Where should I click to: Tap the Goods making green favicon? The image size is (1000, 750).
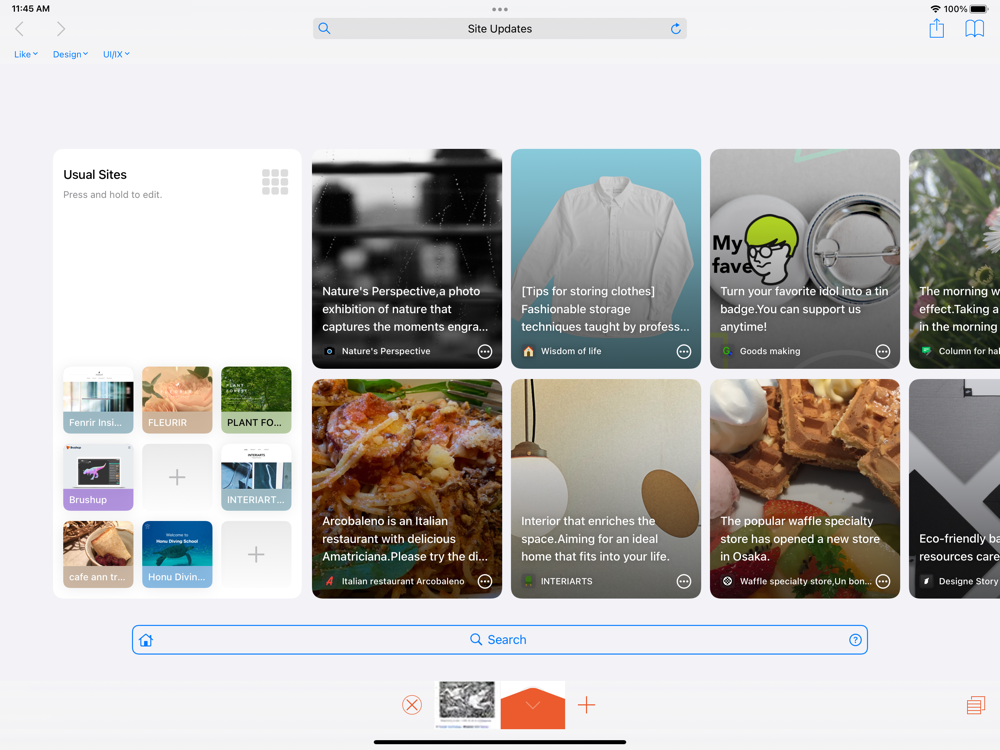tap(726, 351)
